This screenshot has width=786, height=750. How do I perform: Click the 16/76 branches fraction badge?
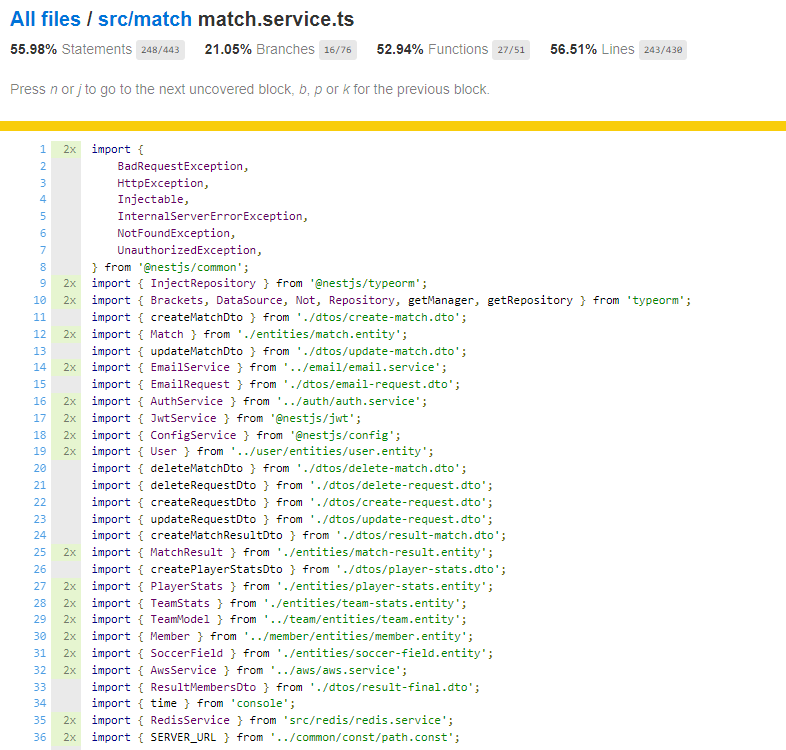tap(338, 50)
